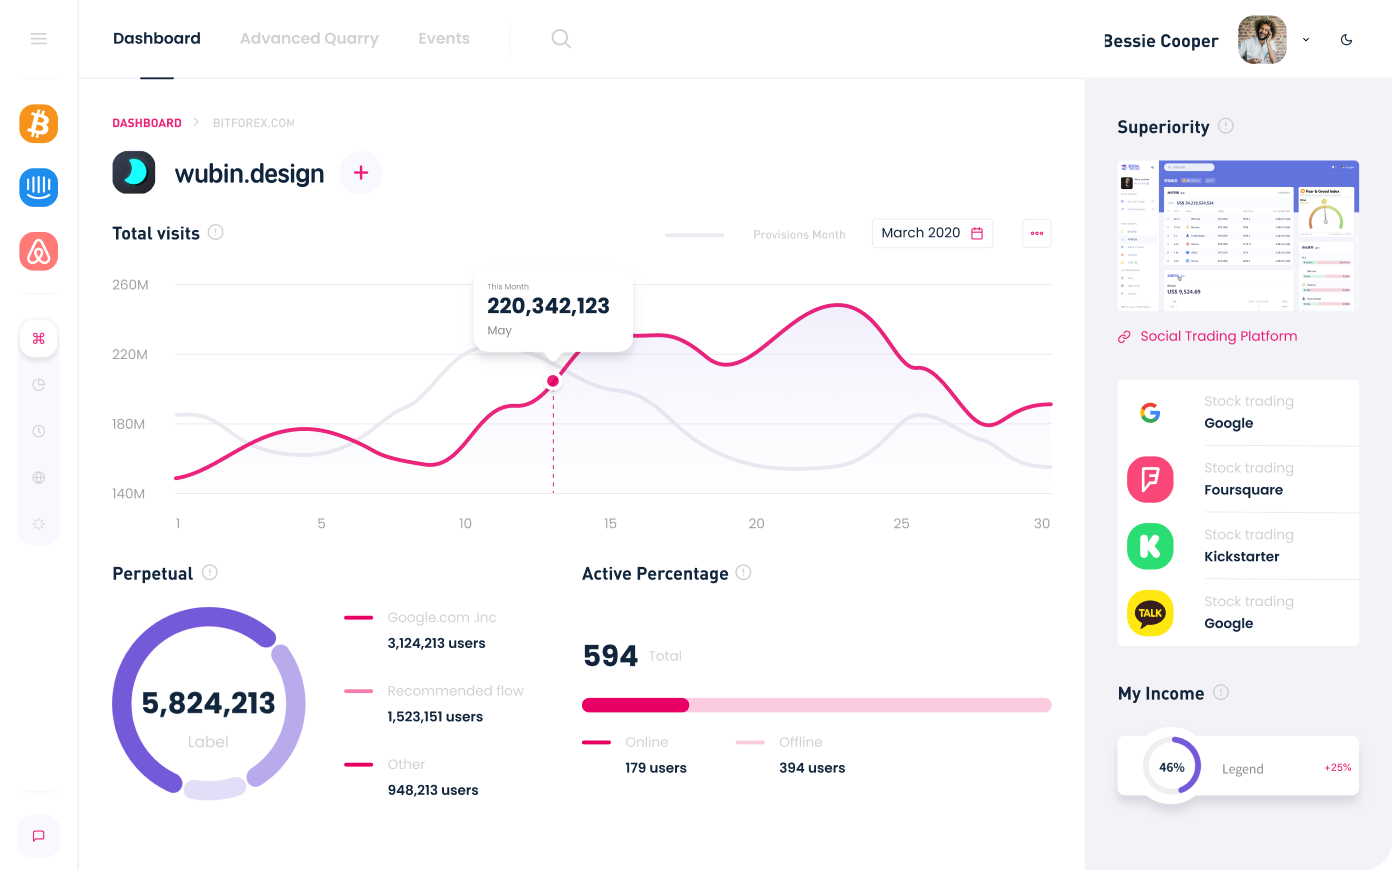1392x870 pixels.
Task: Click the Legend label in income card
Action: pos(1243,769)
